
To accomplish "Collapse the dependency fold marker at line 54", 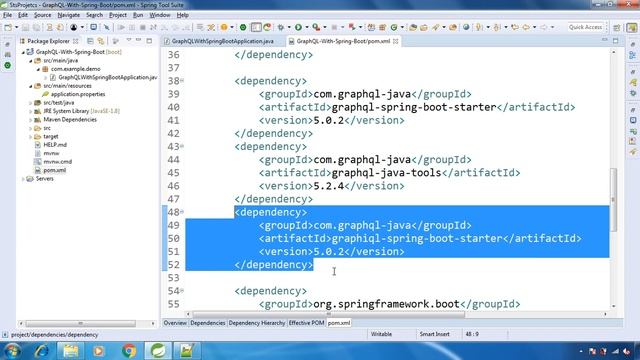I will tap(182, 291).
